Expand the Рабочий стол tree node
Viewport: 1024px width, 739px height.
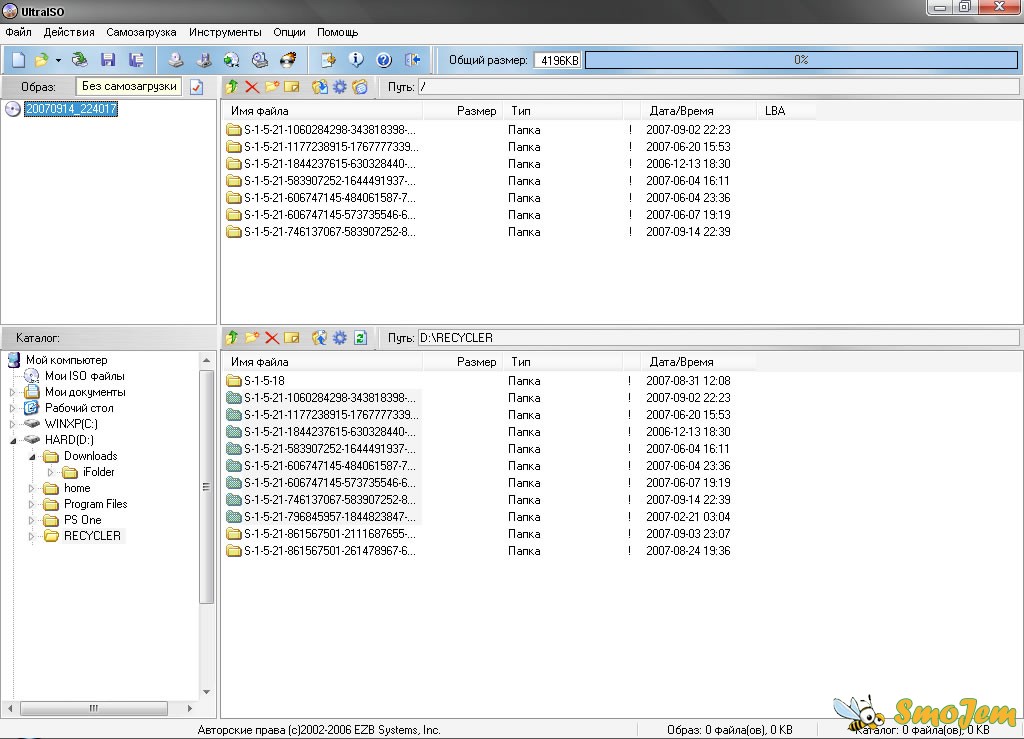12,408
